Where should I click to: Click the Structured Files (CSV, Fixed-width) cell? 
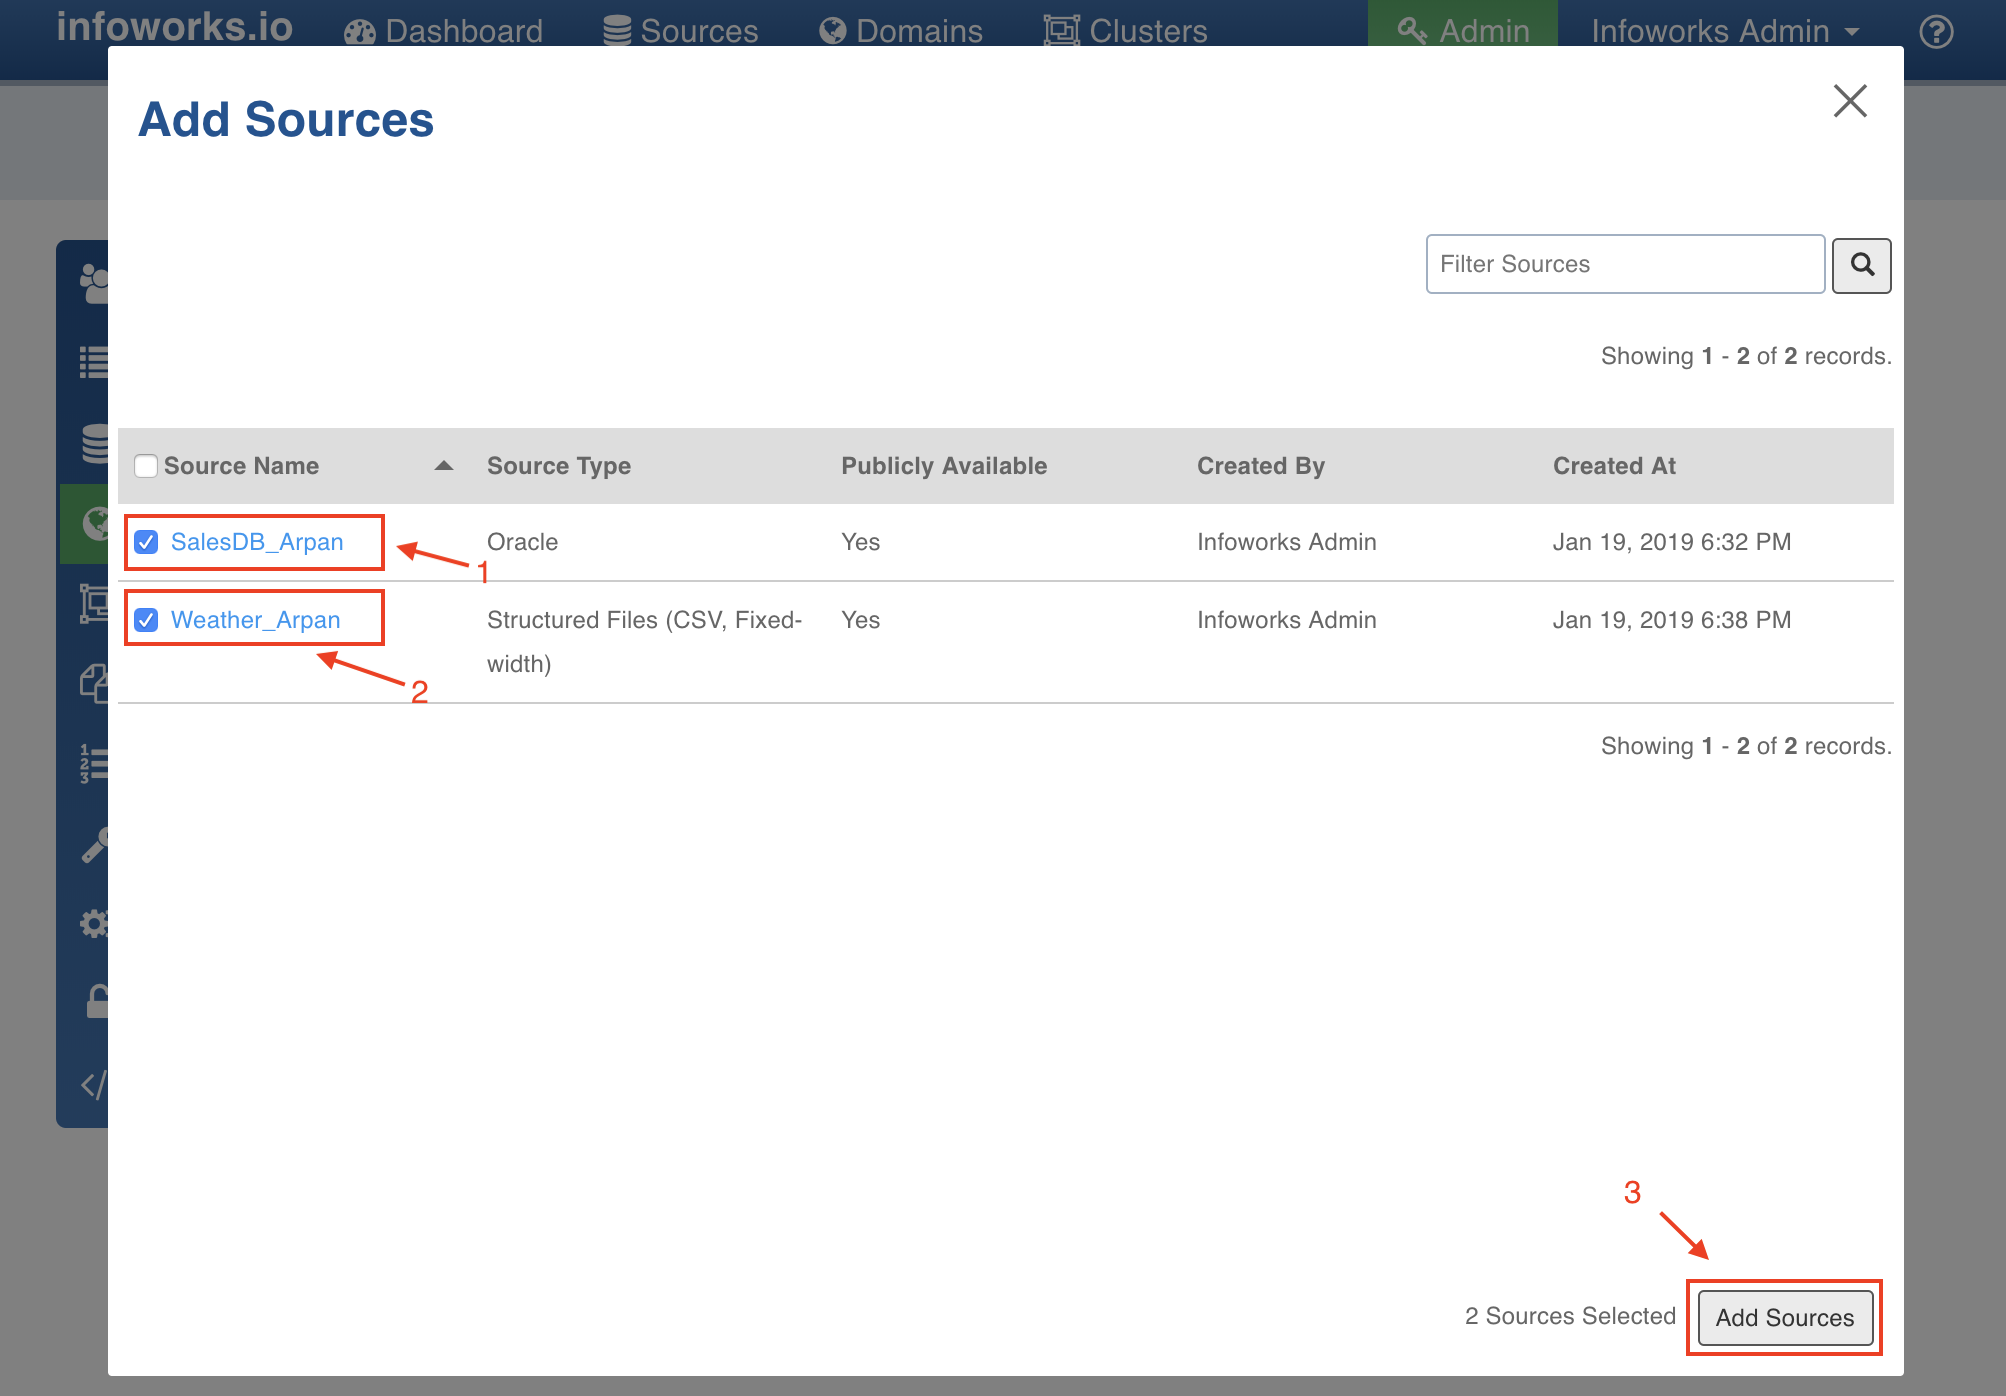pos(644,642)
